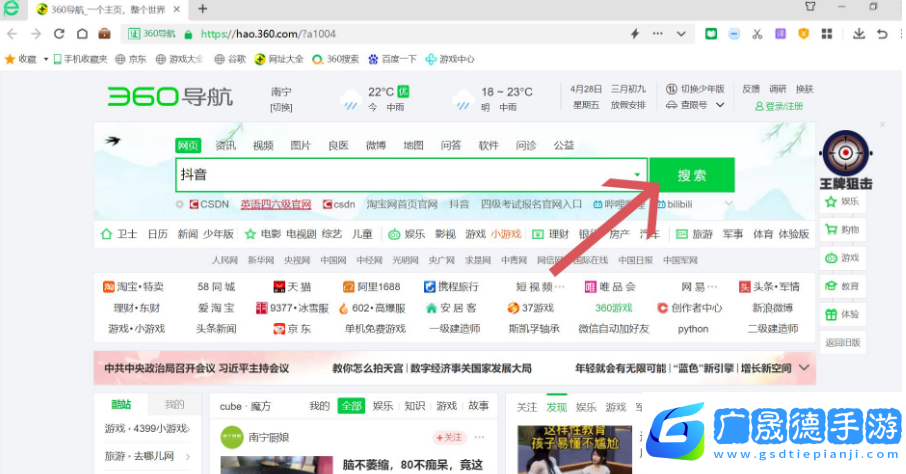Click the 教育 sidebar button

pyautogui.click(x=842, y=286)
